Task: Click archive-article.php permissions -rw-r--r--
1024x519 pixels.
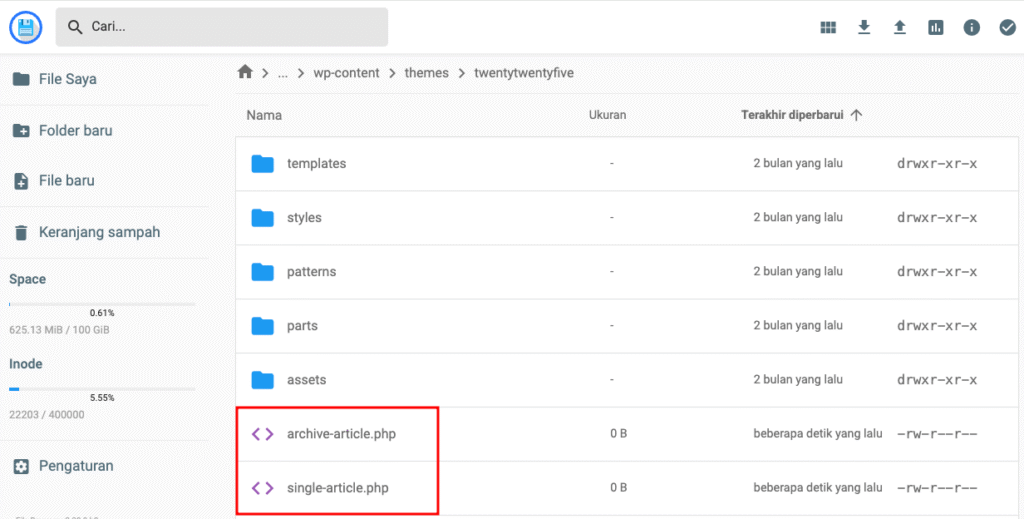Action: [937, 434]
